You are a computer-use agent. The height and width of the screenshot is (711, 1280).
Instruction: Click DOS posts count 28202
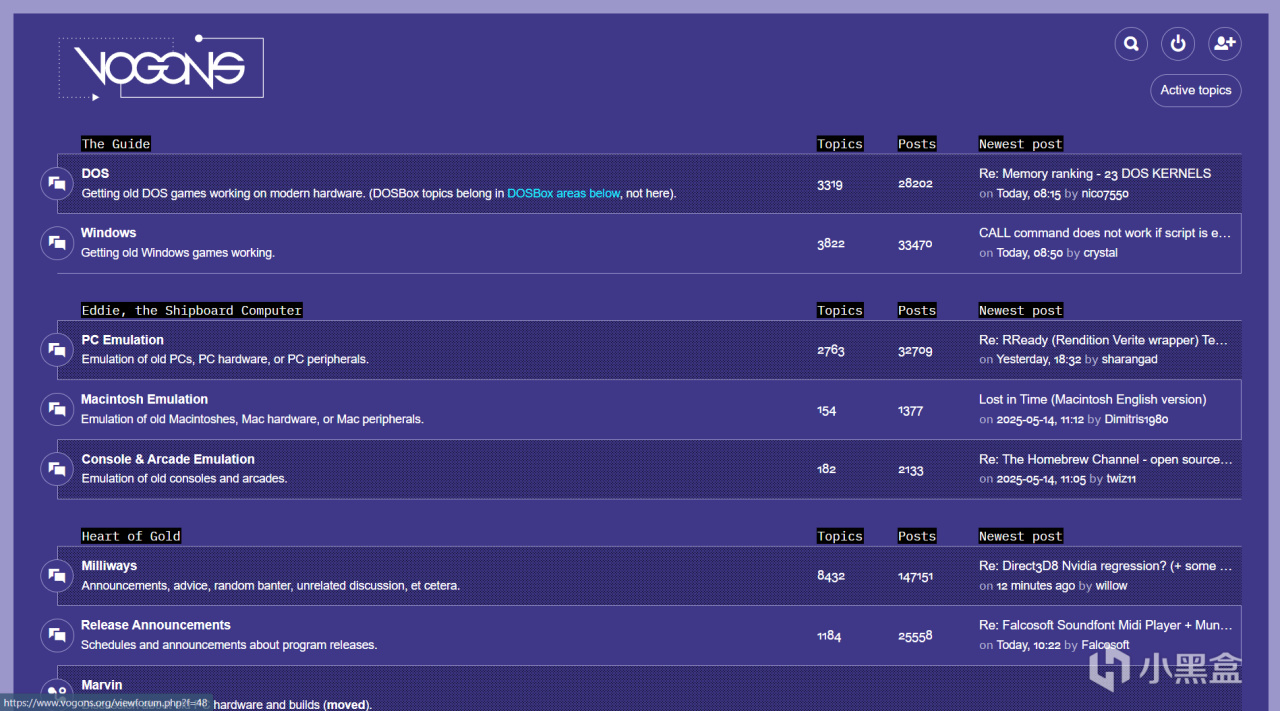915,184
